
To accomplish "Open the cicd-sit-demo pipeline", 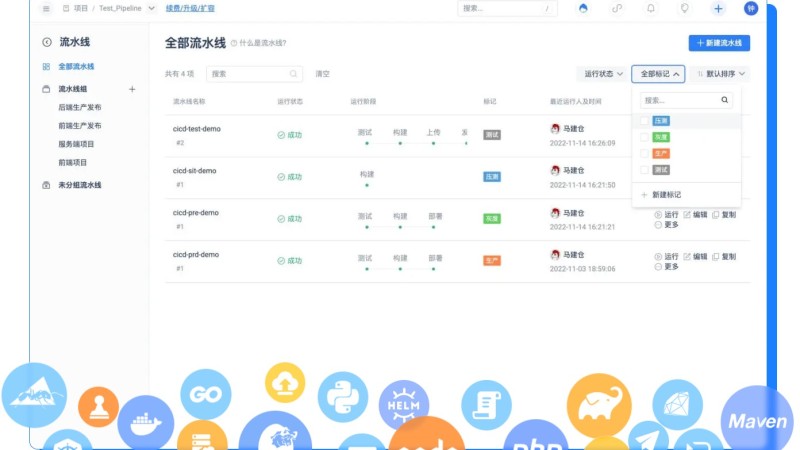I will click(194, 170).
